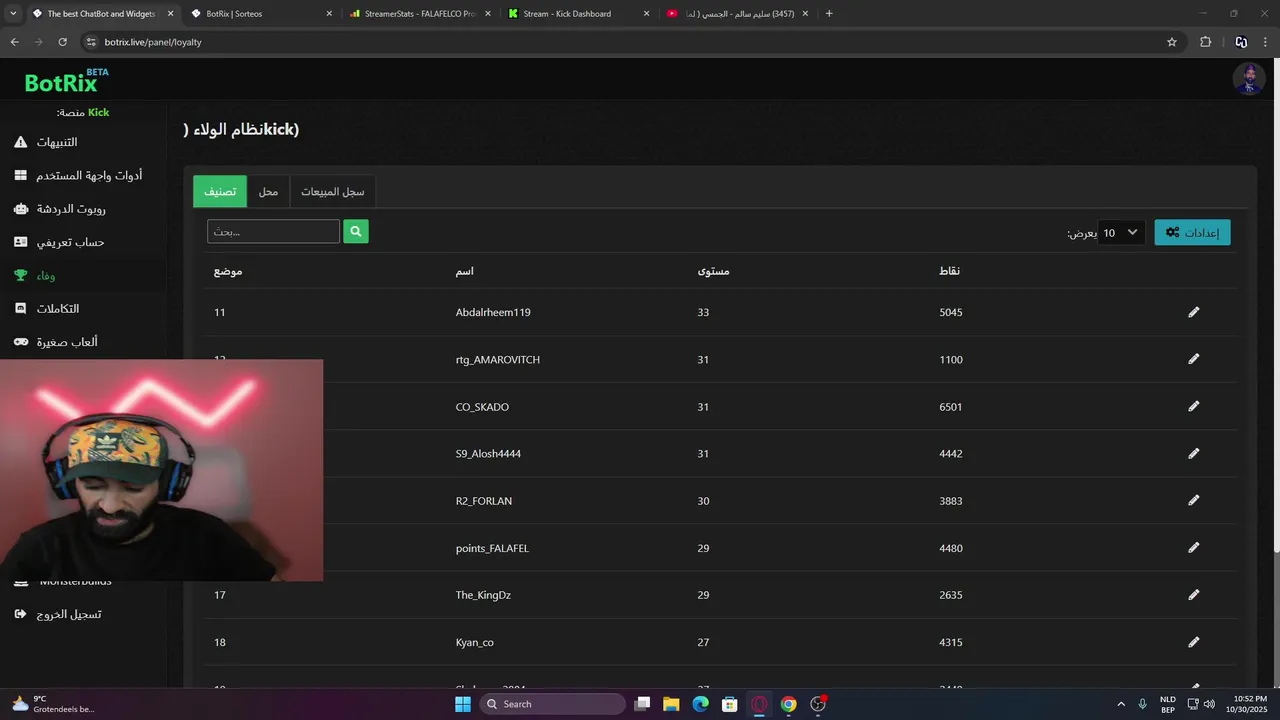
Task: Switch to StreamerStats FALAFELCO browser tab
Action: (x=419, y=14)
